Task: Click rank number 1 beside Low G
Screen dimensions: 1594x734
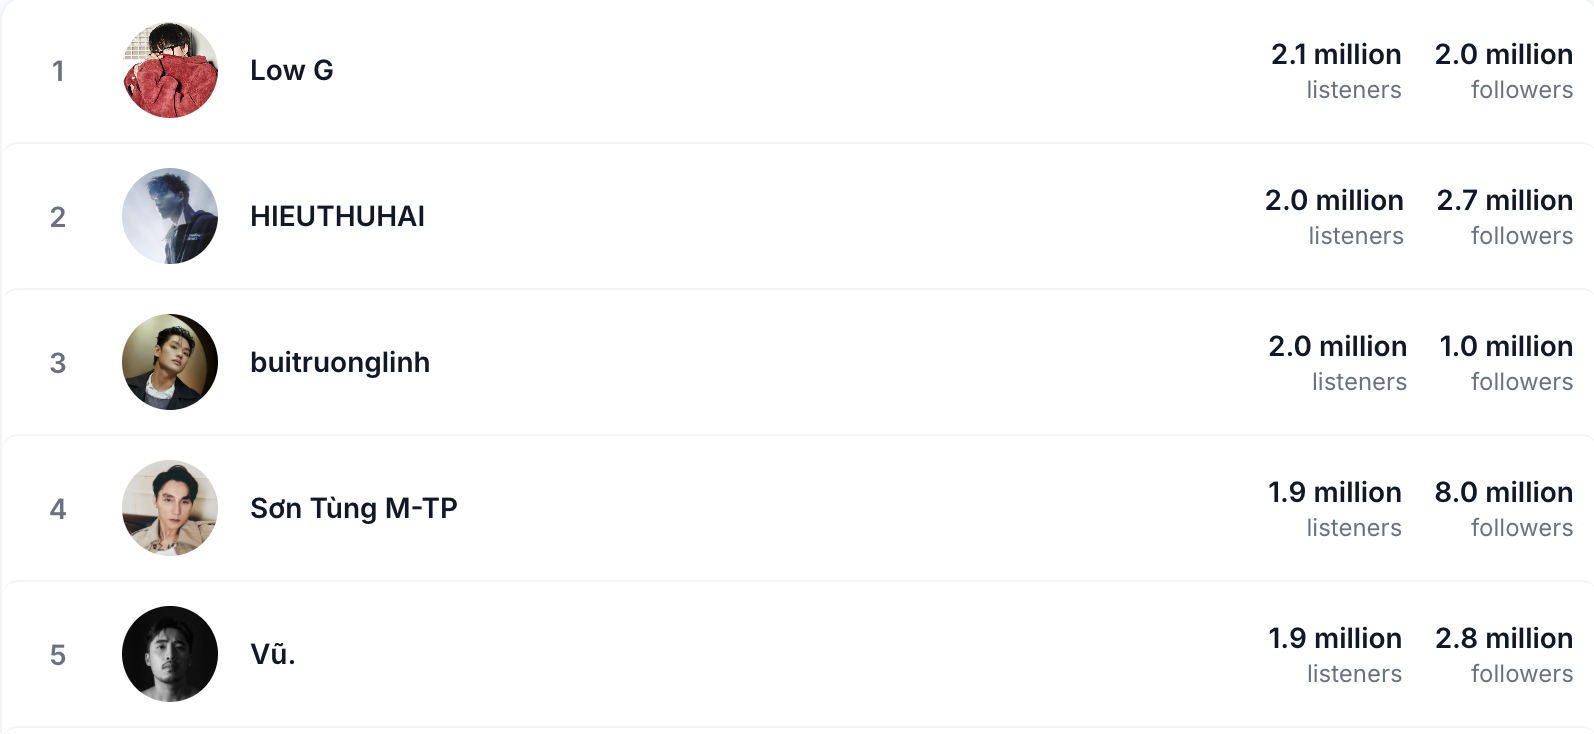Action: coord(58,71)
